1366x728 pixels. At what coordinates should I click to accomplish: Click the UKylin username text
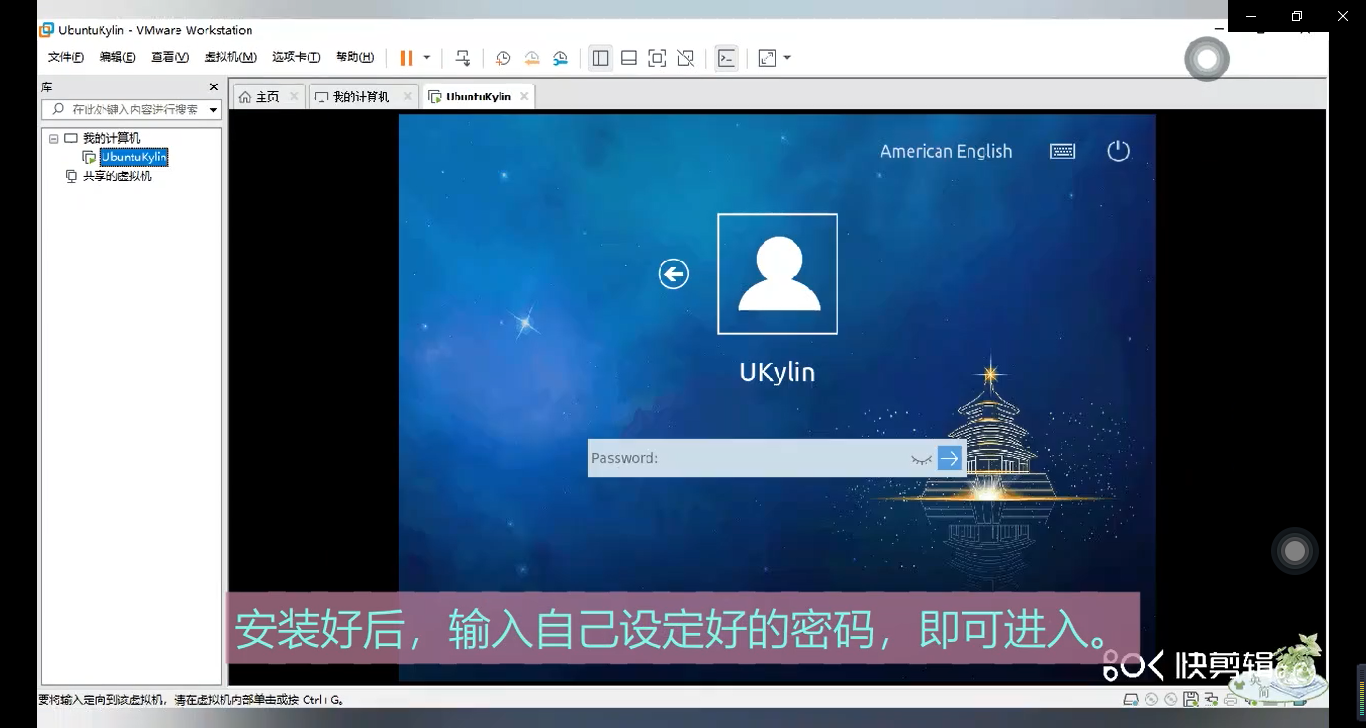click(777, 372)
